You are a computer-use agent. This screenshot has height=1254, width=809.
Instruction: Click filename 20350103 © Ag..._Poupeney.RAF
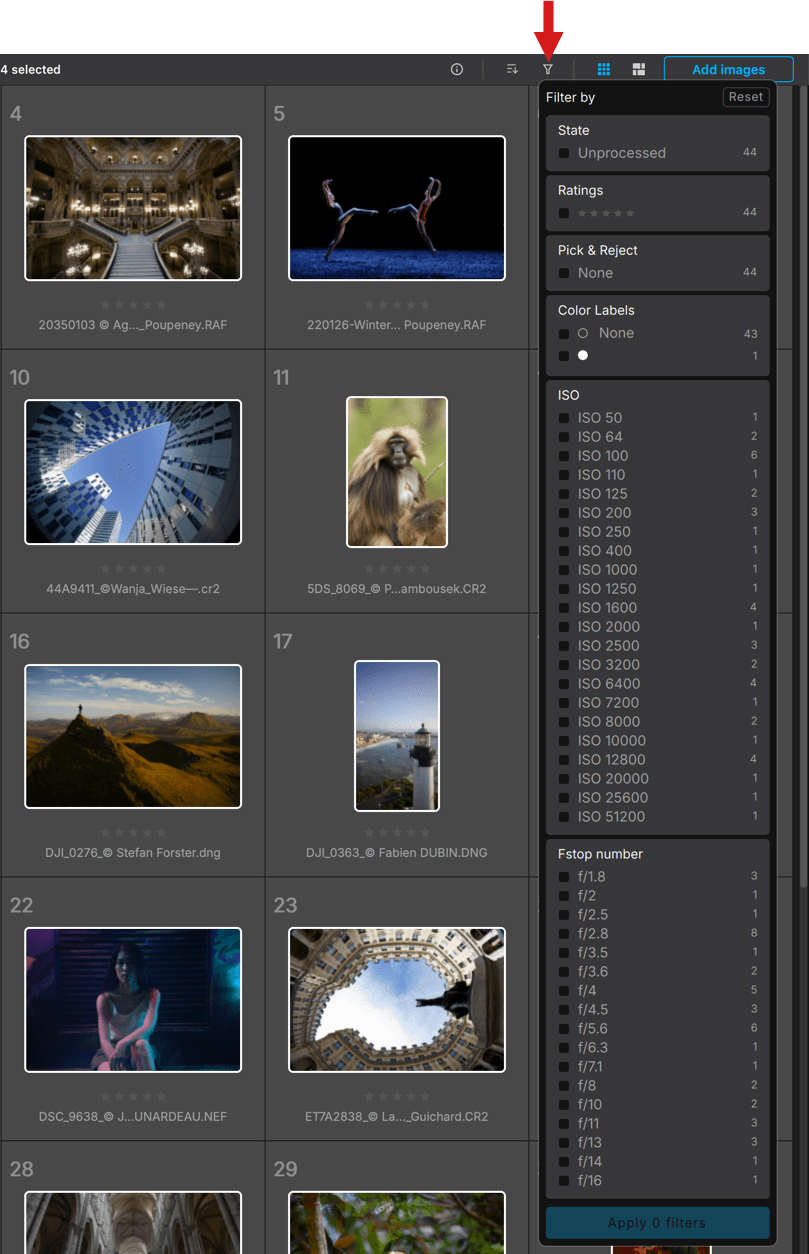(x=133, y=325)
